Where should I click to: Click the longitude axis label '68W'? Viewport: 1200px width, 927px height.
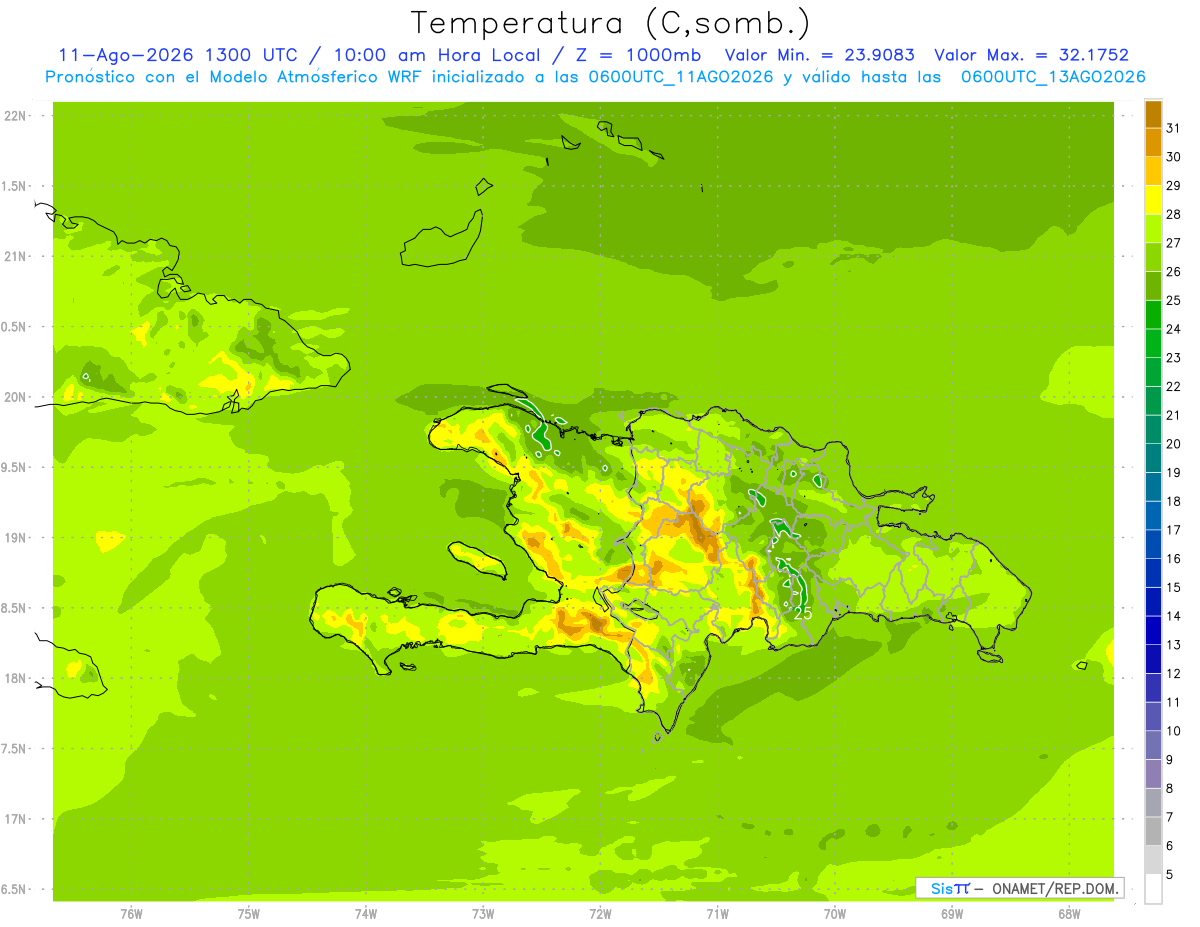pyautogui.click(x=1069, y=915)
